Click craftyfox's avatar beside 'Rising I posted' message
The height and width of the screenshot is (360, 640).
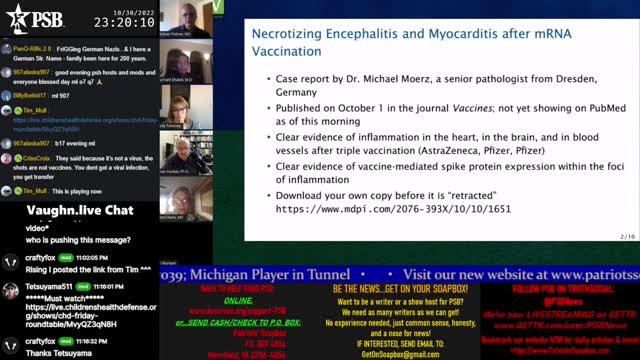[10, 262]
